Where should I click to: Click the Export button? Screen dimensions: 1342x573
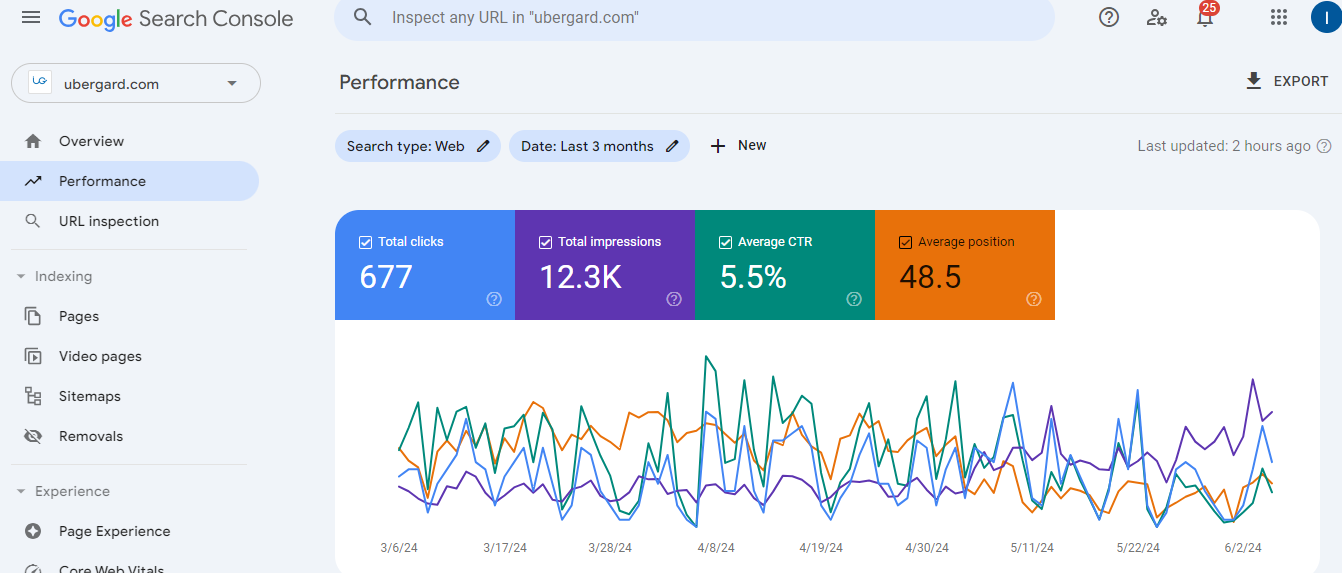(x=1286, y=81)
